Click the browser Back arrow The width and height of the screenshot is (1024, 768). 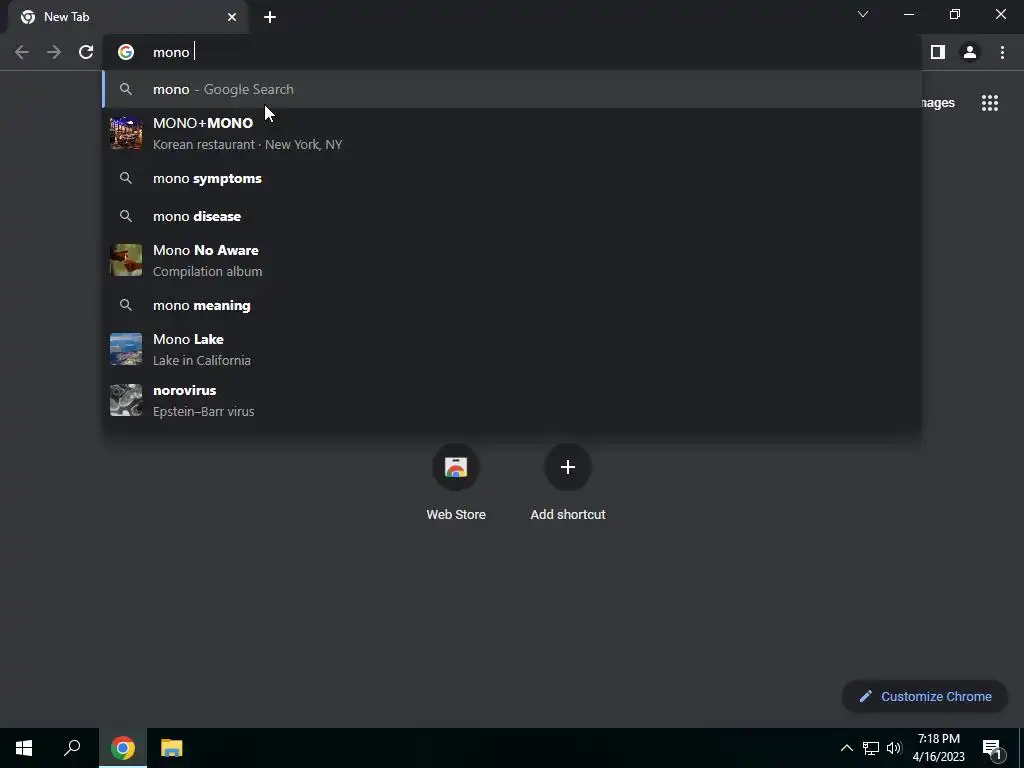pyautogui.click(x=22, y=52)
